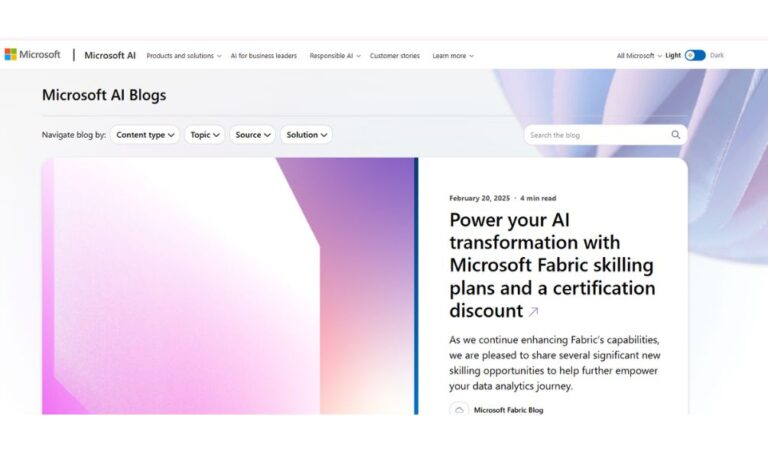
Task: Open the Source filter dropdown
Action: (253, 135)
